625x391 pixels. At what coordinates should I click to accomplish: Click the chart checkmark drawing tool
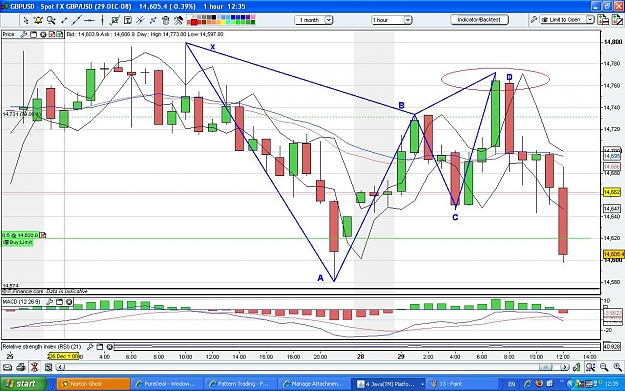pos(115,20)
